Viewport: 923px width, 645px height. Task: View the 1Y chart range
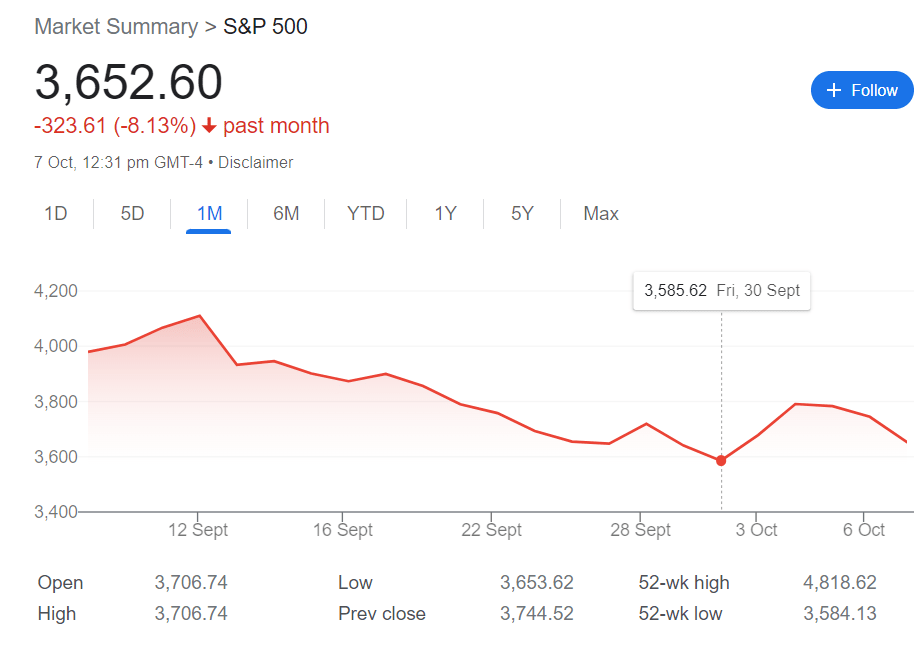pyautogui.click(x=445, y=213)
